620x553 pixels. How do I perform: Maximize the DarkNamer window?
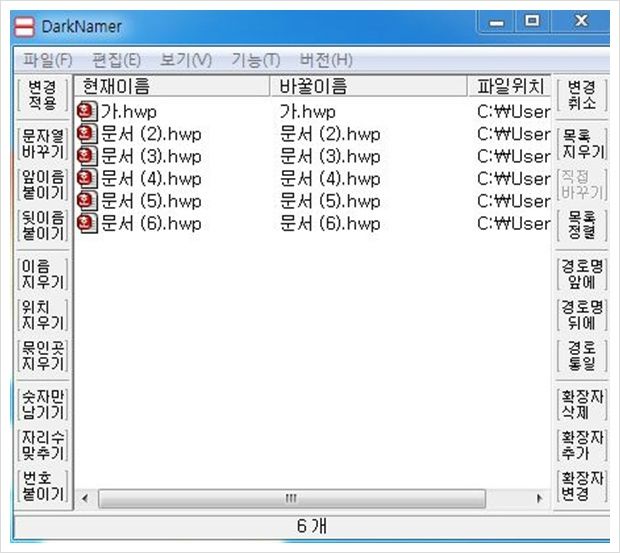point(532,22)
